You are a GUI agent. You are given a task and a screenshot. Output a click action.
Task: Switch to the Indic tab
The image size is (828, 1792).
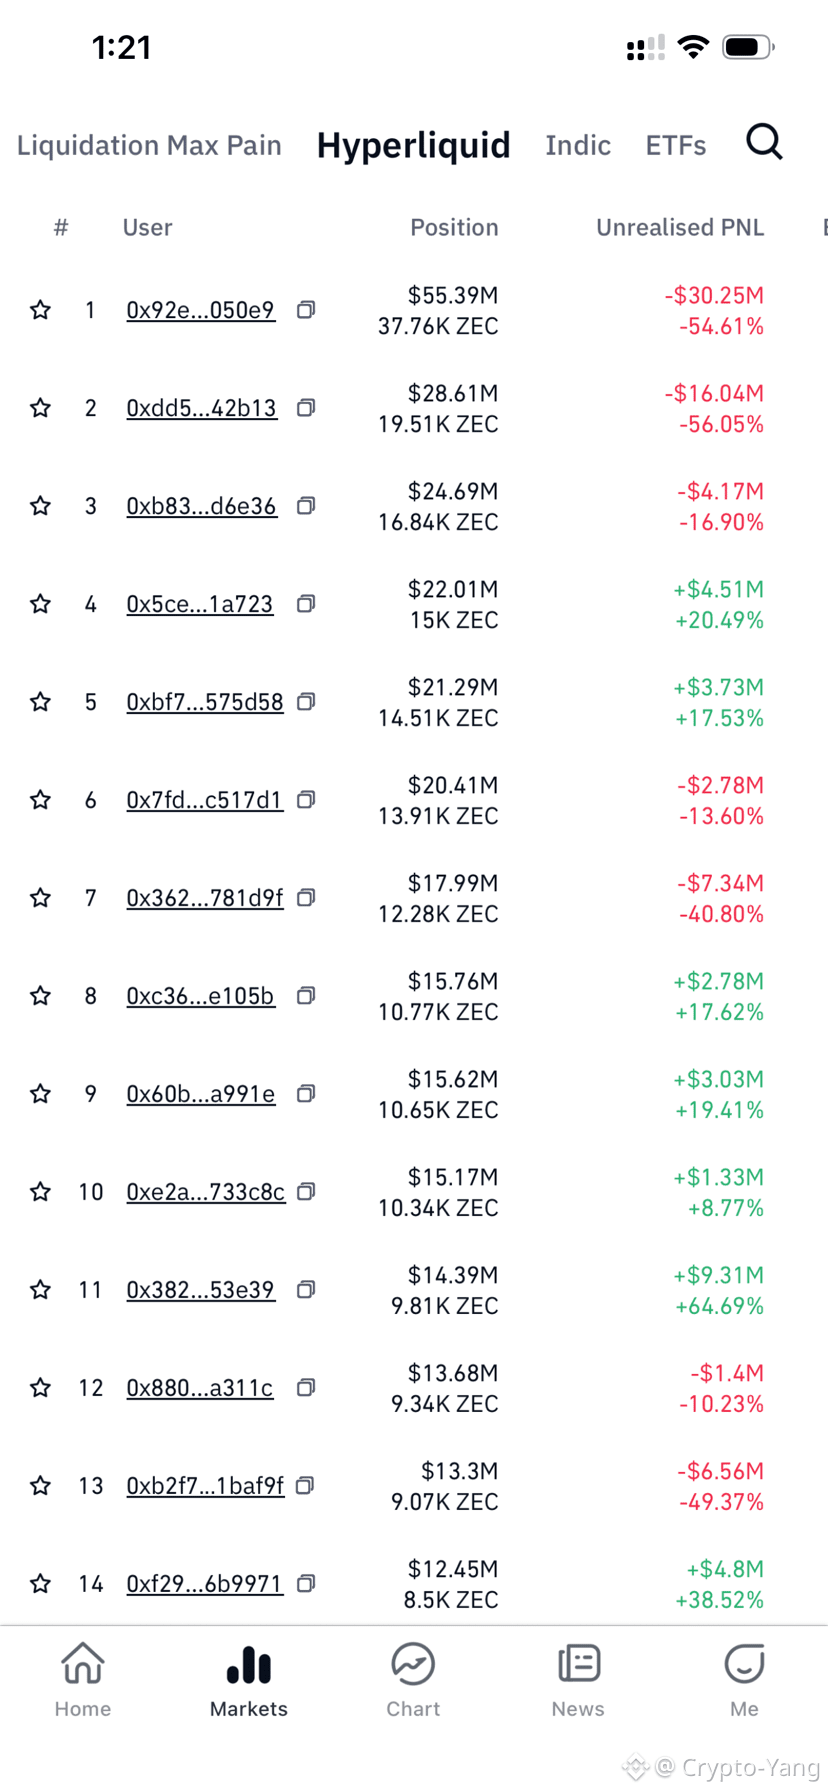pos(578,145)
